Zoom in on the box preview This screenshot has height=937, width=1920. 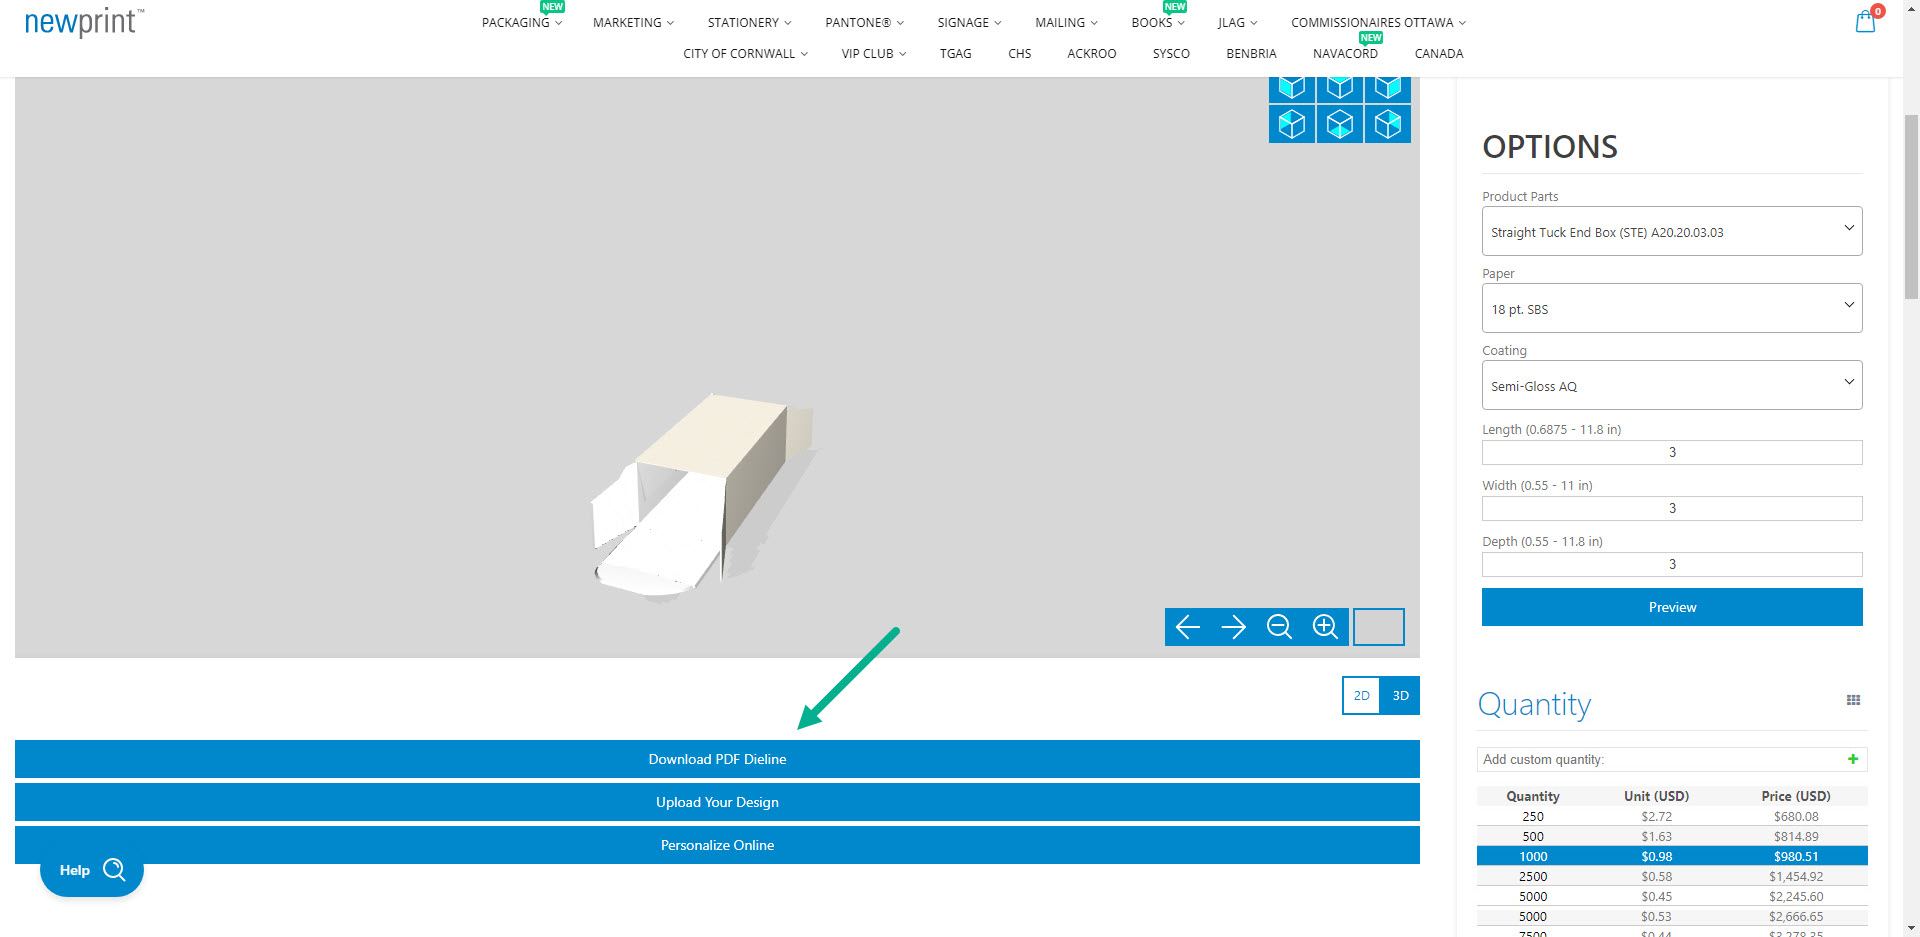pyautogui.click(x=1325, y=627)
